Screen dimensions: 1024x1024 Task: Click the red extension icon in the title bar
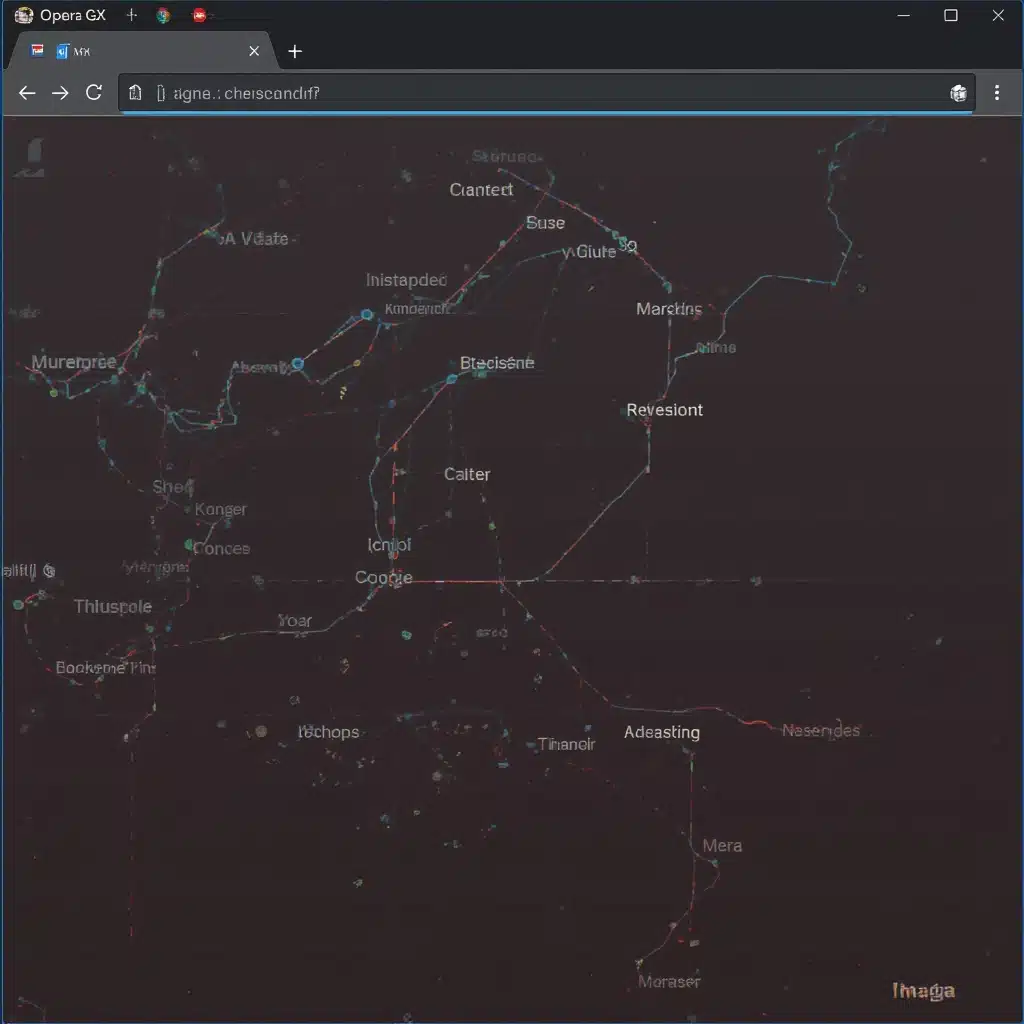point(197,15)
